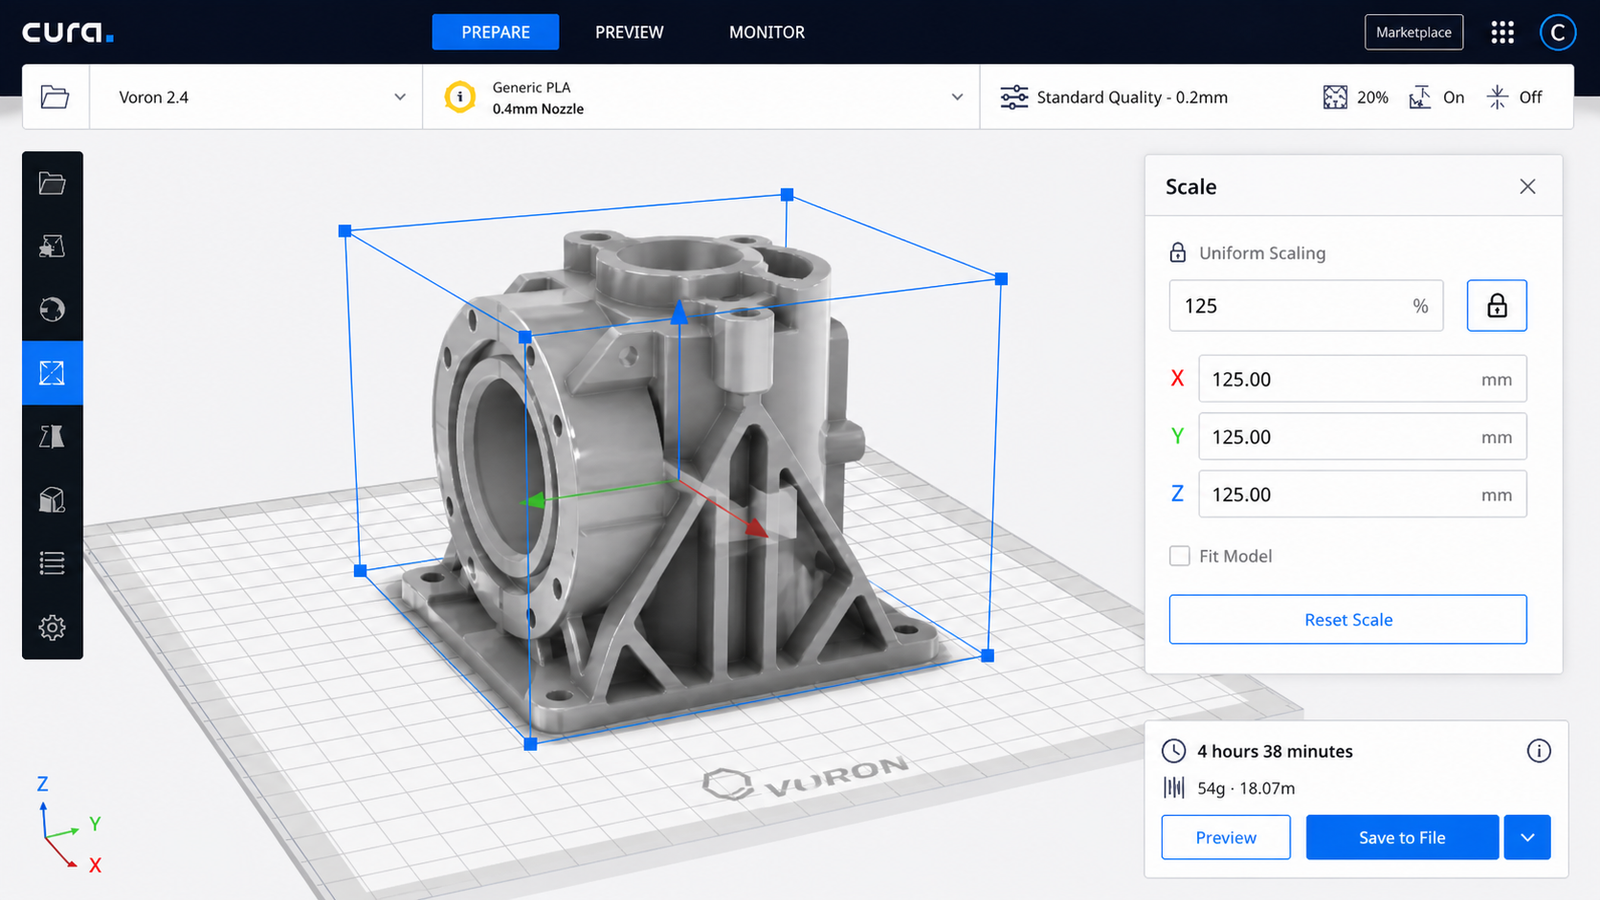The height and width of the screenshot is (900, 1600).
Task: Open file with the folder icon beside Voron 2.4
Action: coord(55,97)
